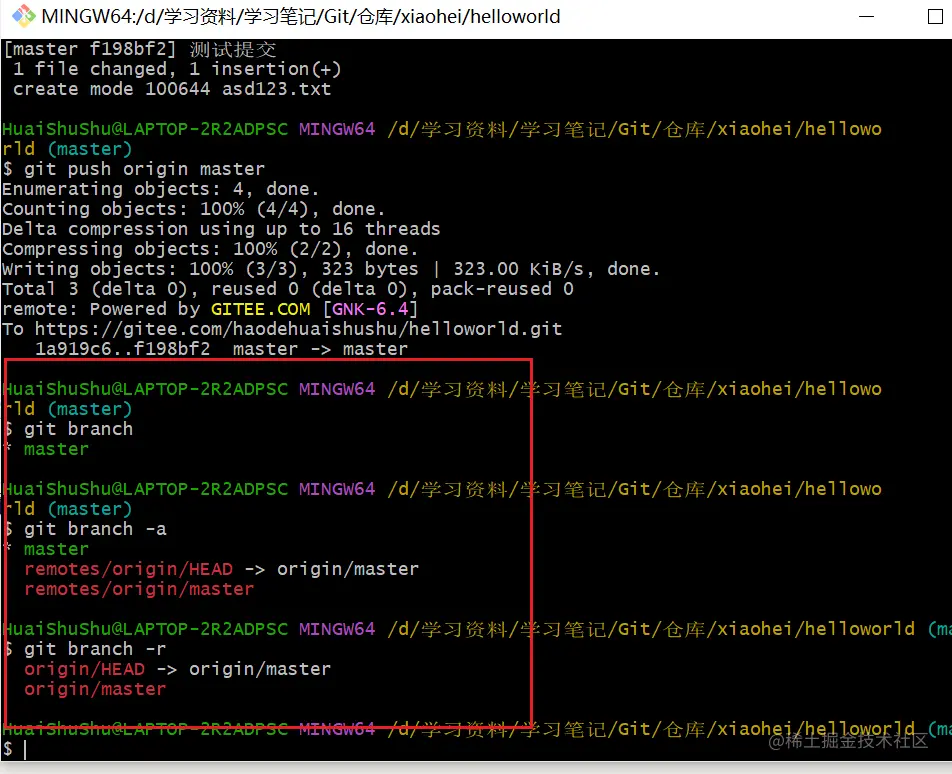The width and height of the screenshot is (952, 774).
Task: Click the "git branch -a" command
Action: (95, 529)
